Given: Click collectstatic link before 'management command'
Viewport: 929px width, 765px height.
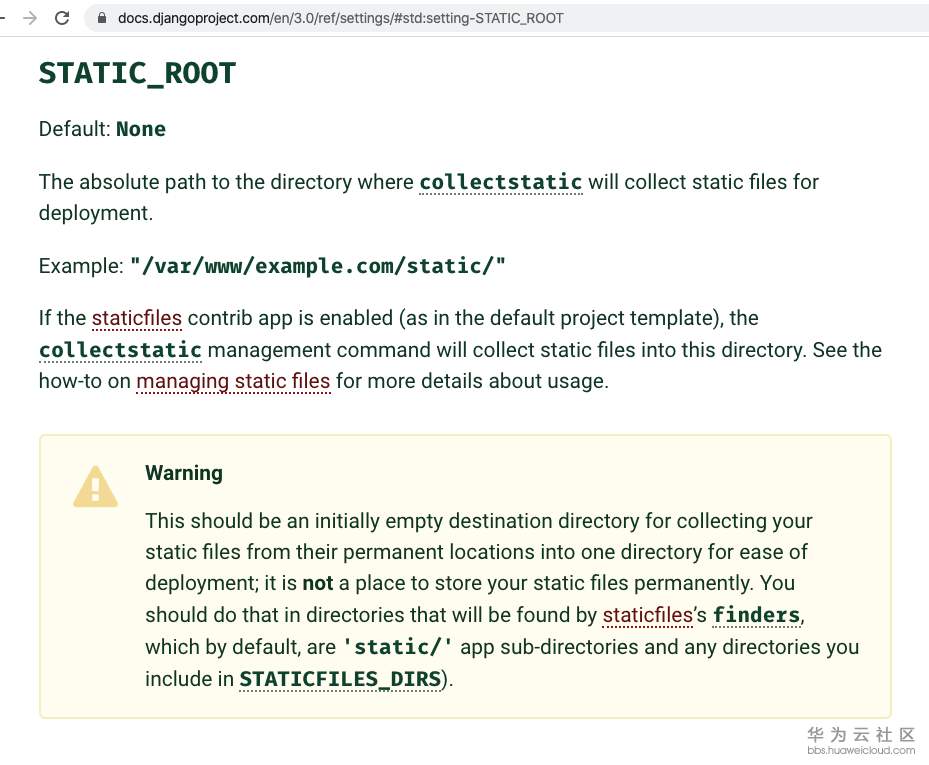Looking at the screenshot, I should pyautogui.click(x=120, y=350).
